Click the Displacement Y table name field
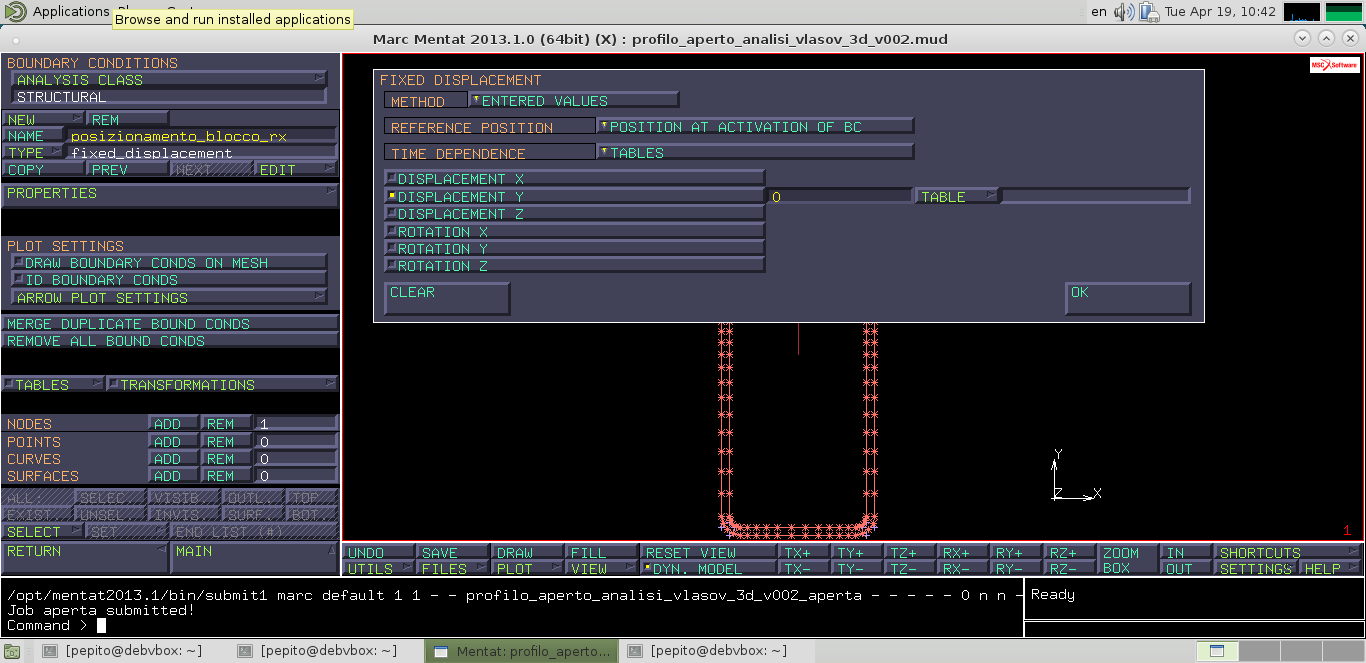Viewport: 1366px width, 663px height. click(x=1096, y=196)
